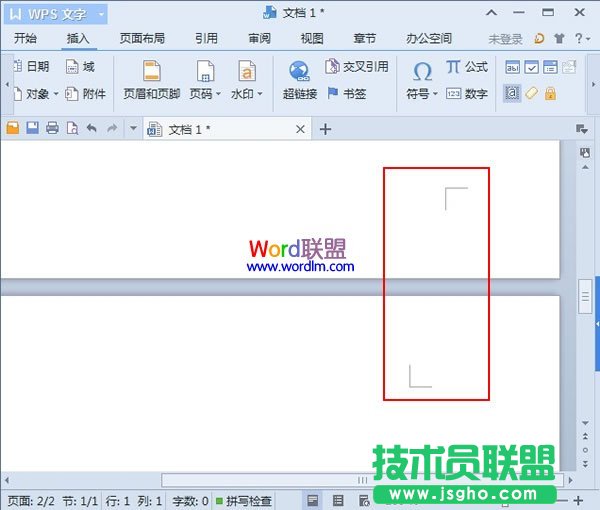Expand the 水印 dropdown arrow
This screenshot has height=510, width=600.
click(260, 94)
